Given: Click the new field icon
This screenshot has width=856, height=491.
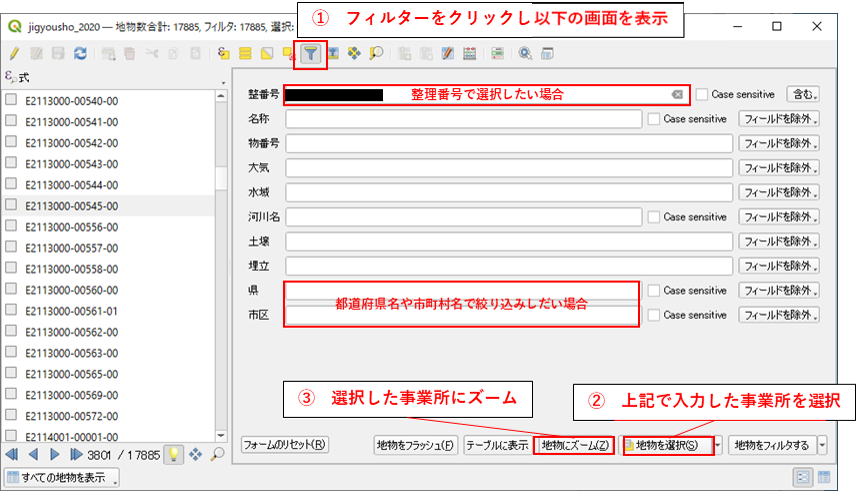Looking at the screenshot, I should coord(405,54).
